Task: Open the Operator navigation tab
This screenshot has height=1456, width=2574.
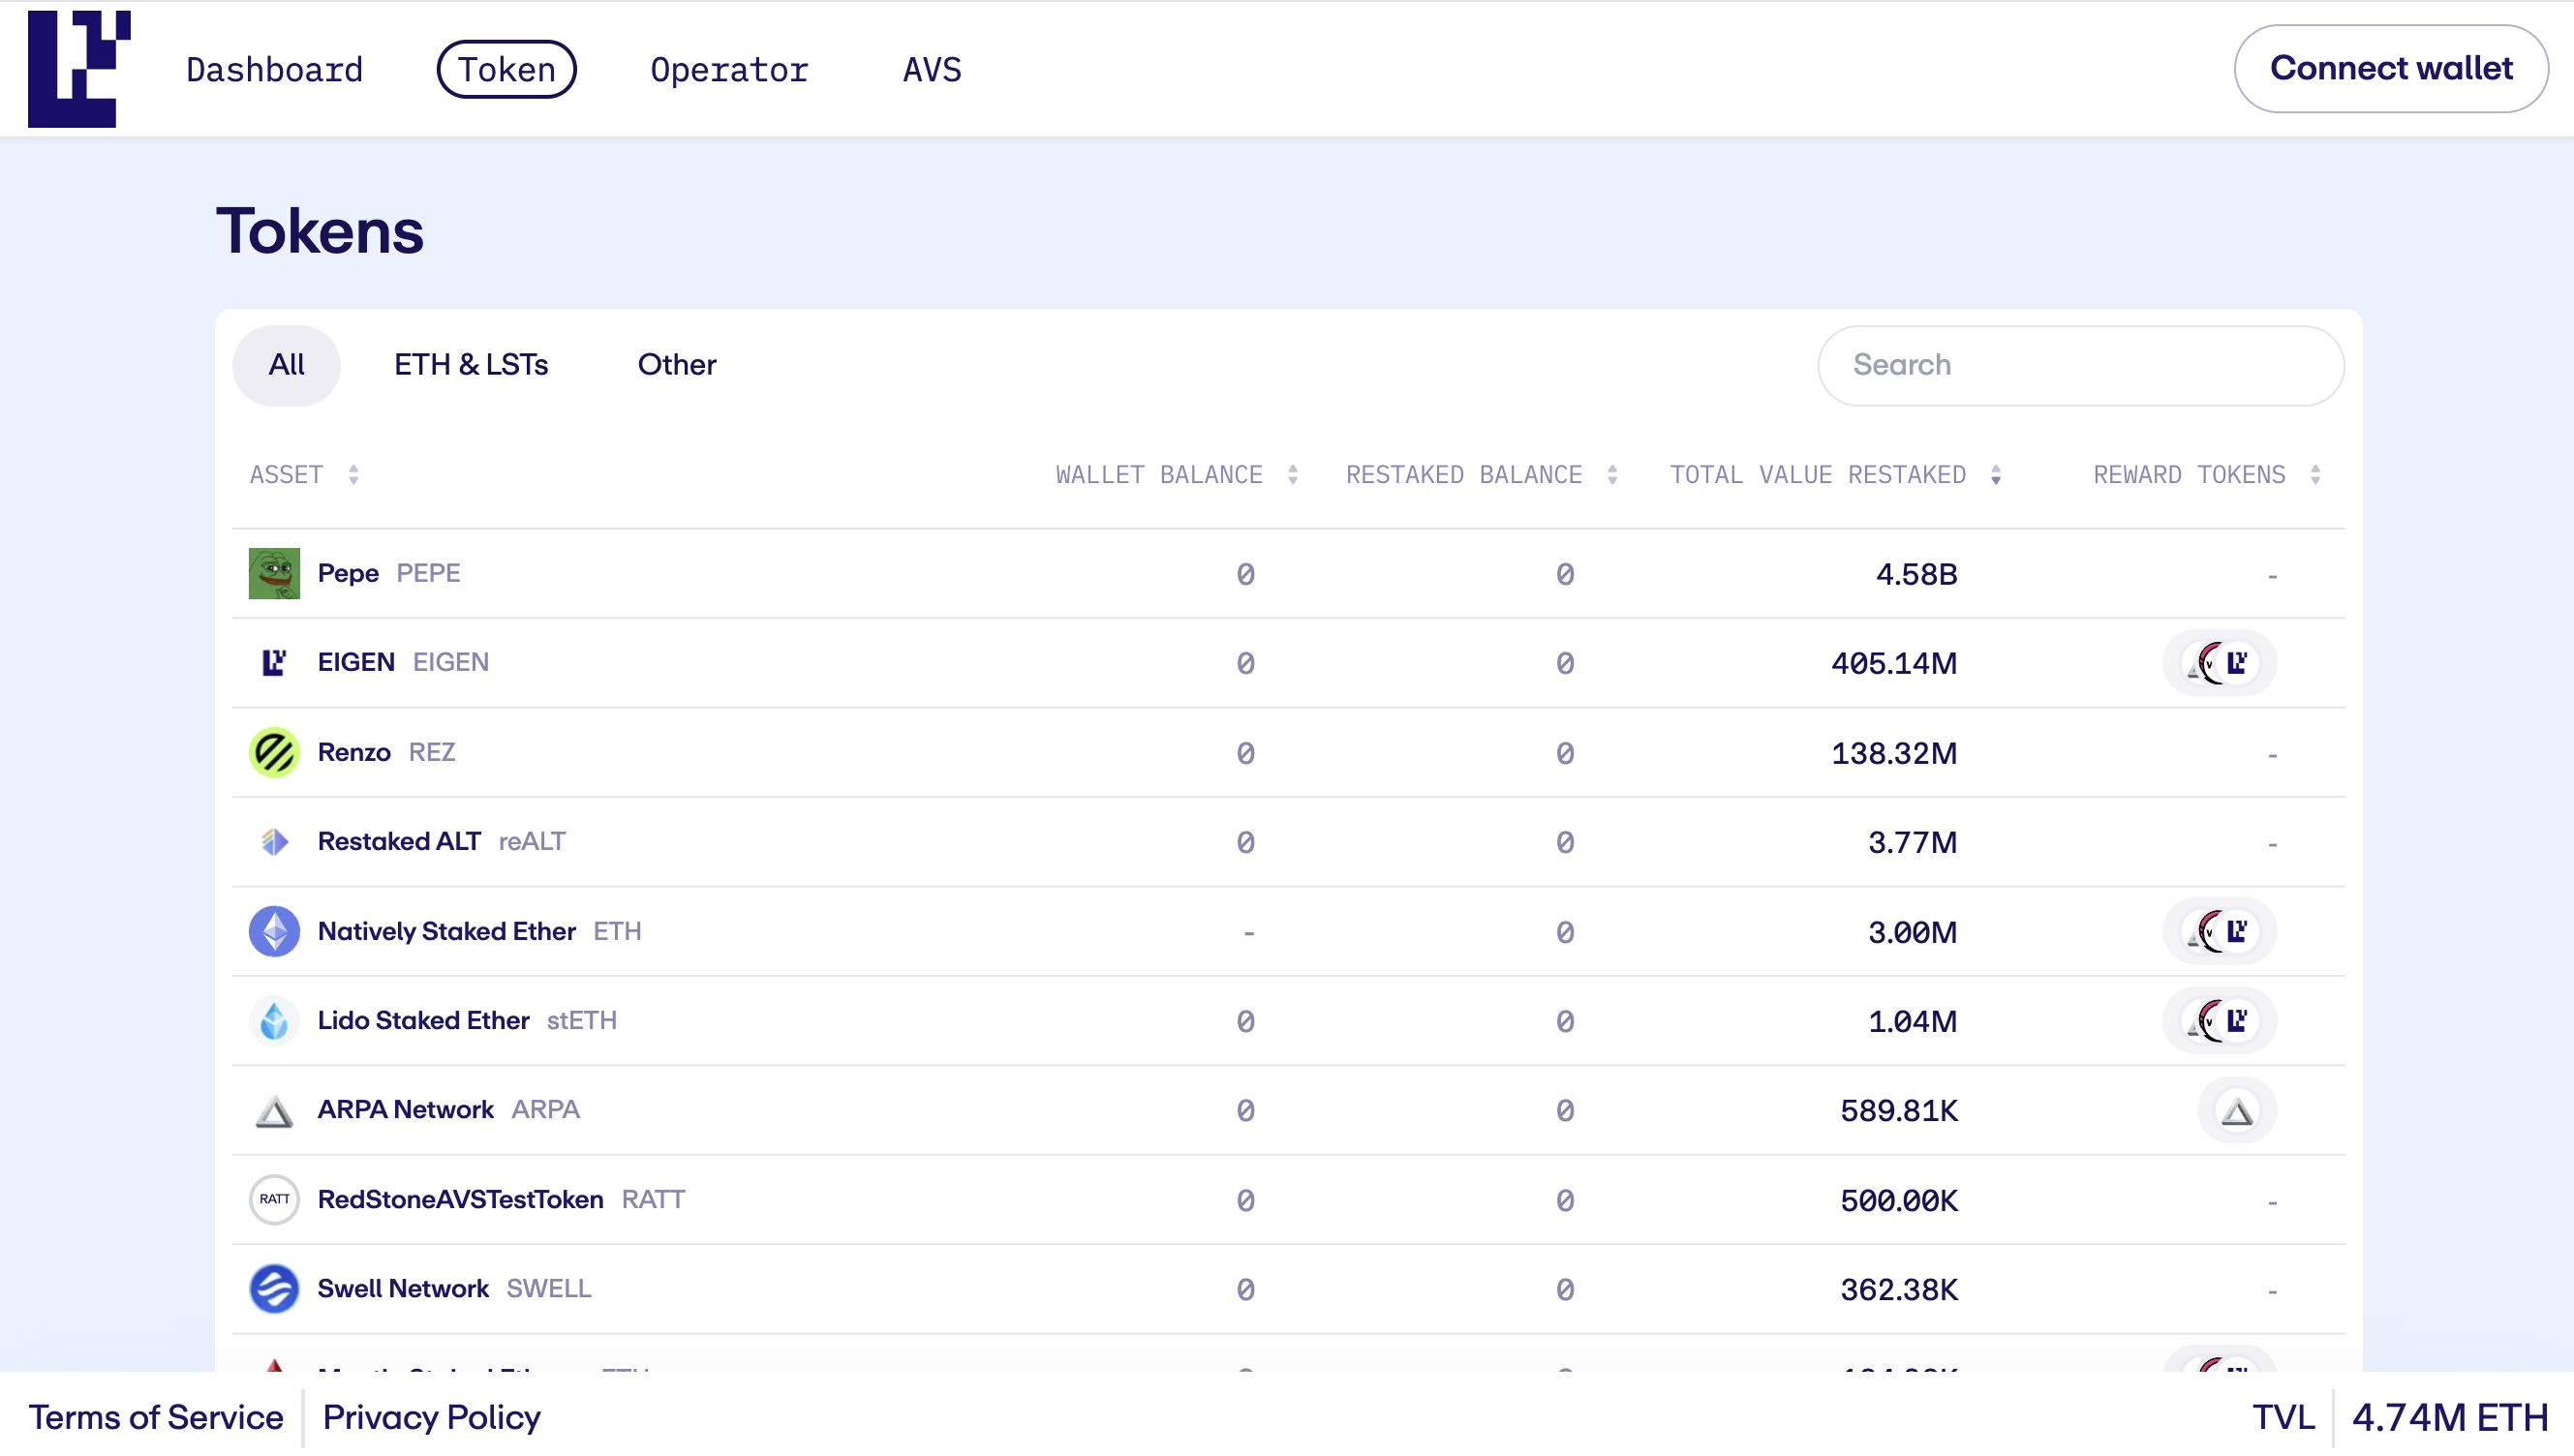Action: click(729, 69)
